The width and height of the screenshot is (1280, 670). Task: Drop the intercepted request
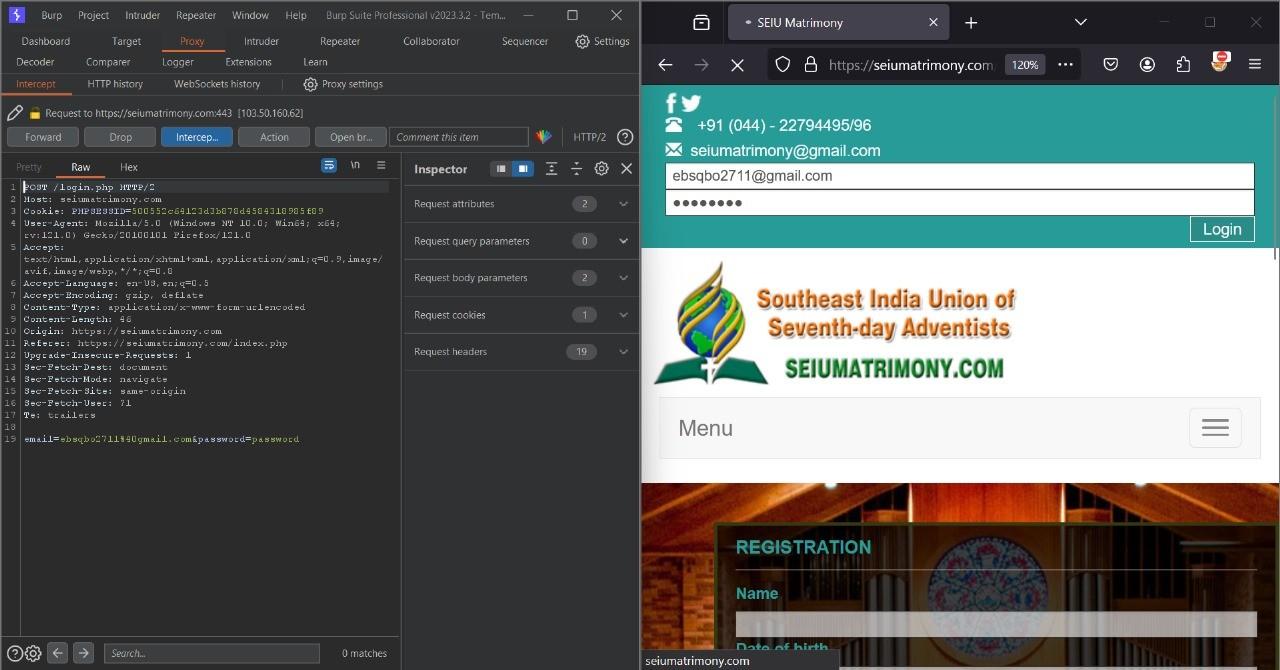click(x=120, y=137)
